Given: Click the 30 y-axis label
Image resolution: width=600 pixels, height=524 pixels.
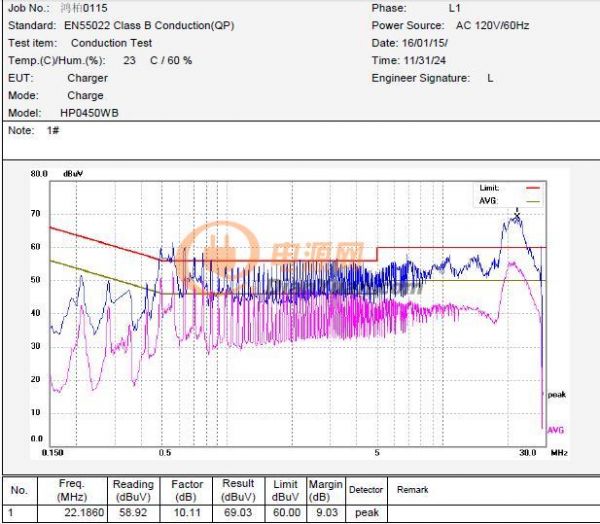Looking at the screenshot, I should (36, 346).
